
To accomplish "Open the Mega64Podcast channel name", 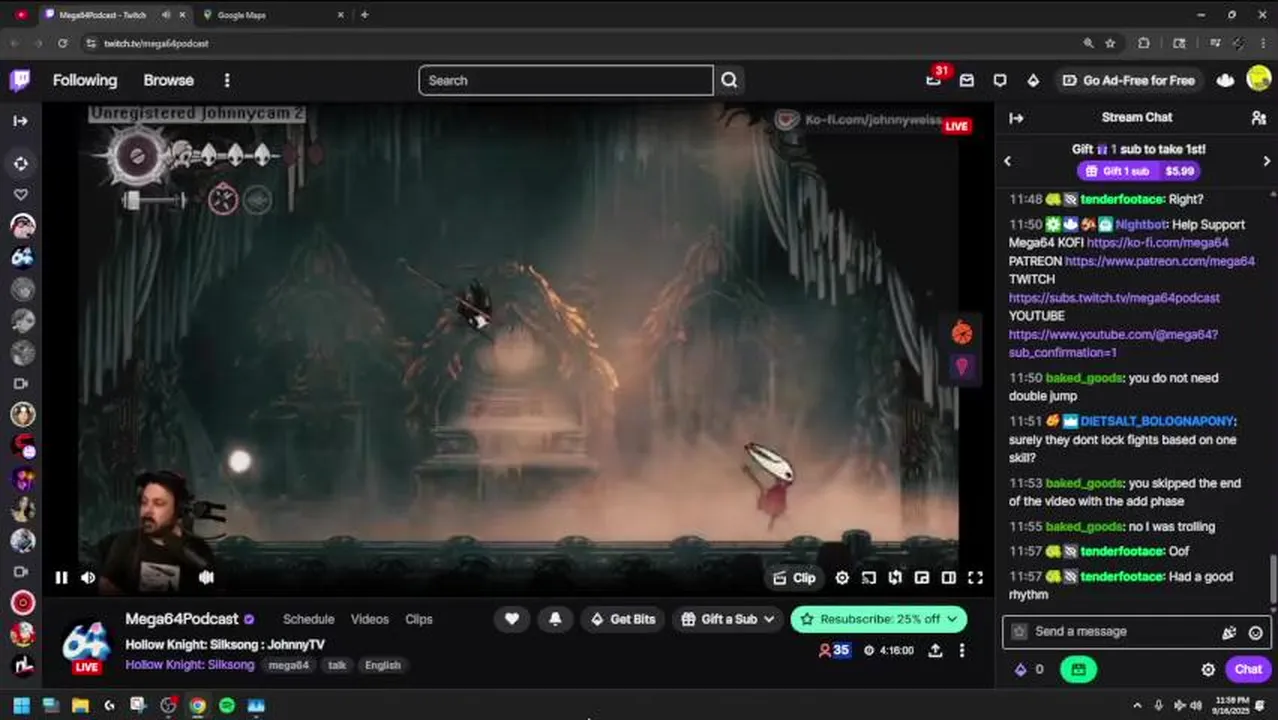I will coord(182,619).
